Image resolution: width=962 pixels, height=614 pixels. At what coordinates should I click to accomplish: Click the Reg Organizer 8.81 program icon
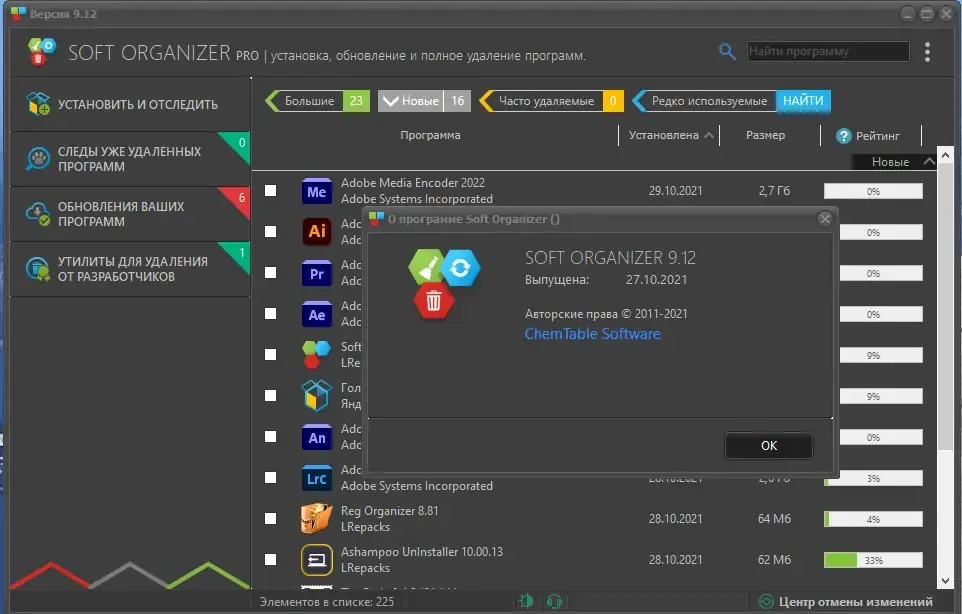[317, 519]
